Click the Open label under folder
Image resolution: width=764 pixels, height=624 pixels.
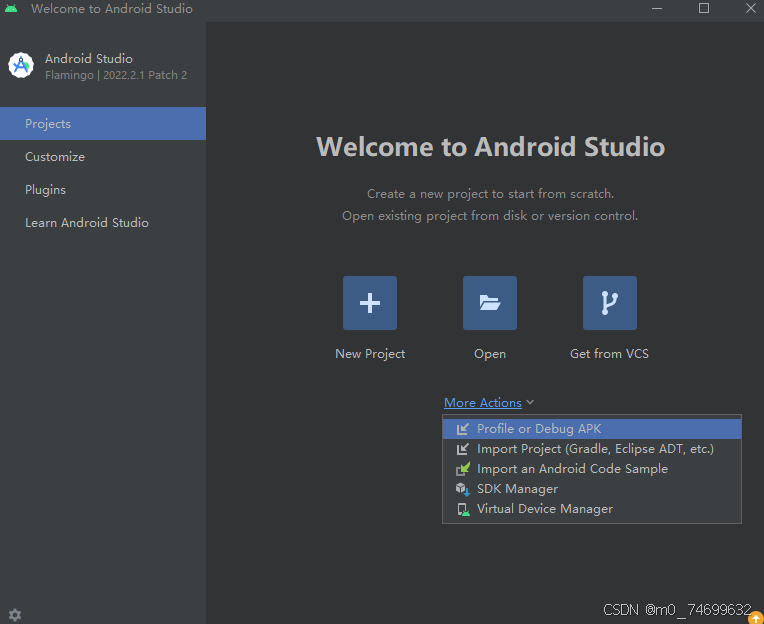click(490, 354)
